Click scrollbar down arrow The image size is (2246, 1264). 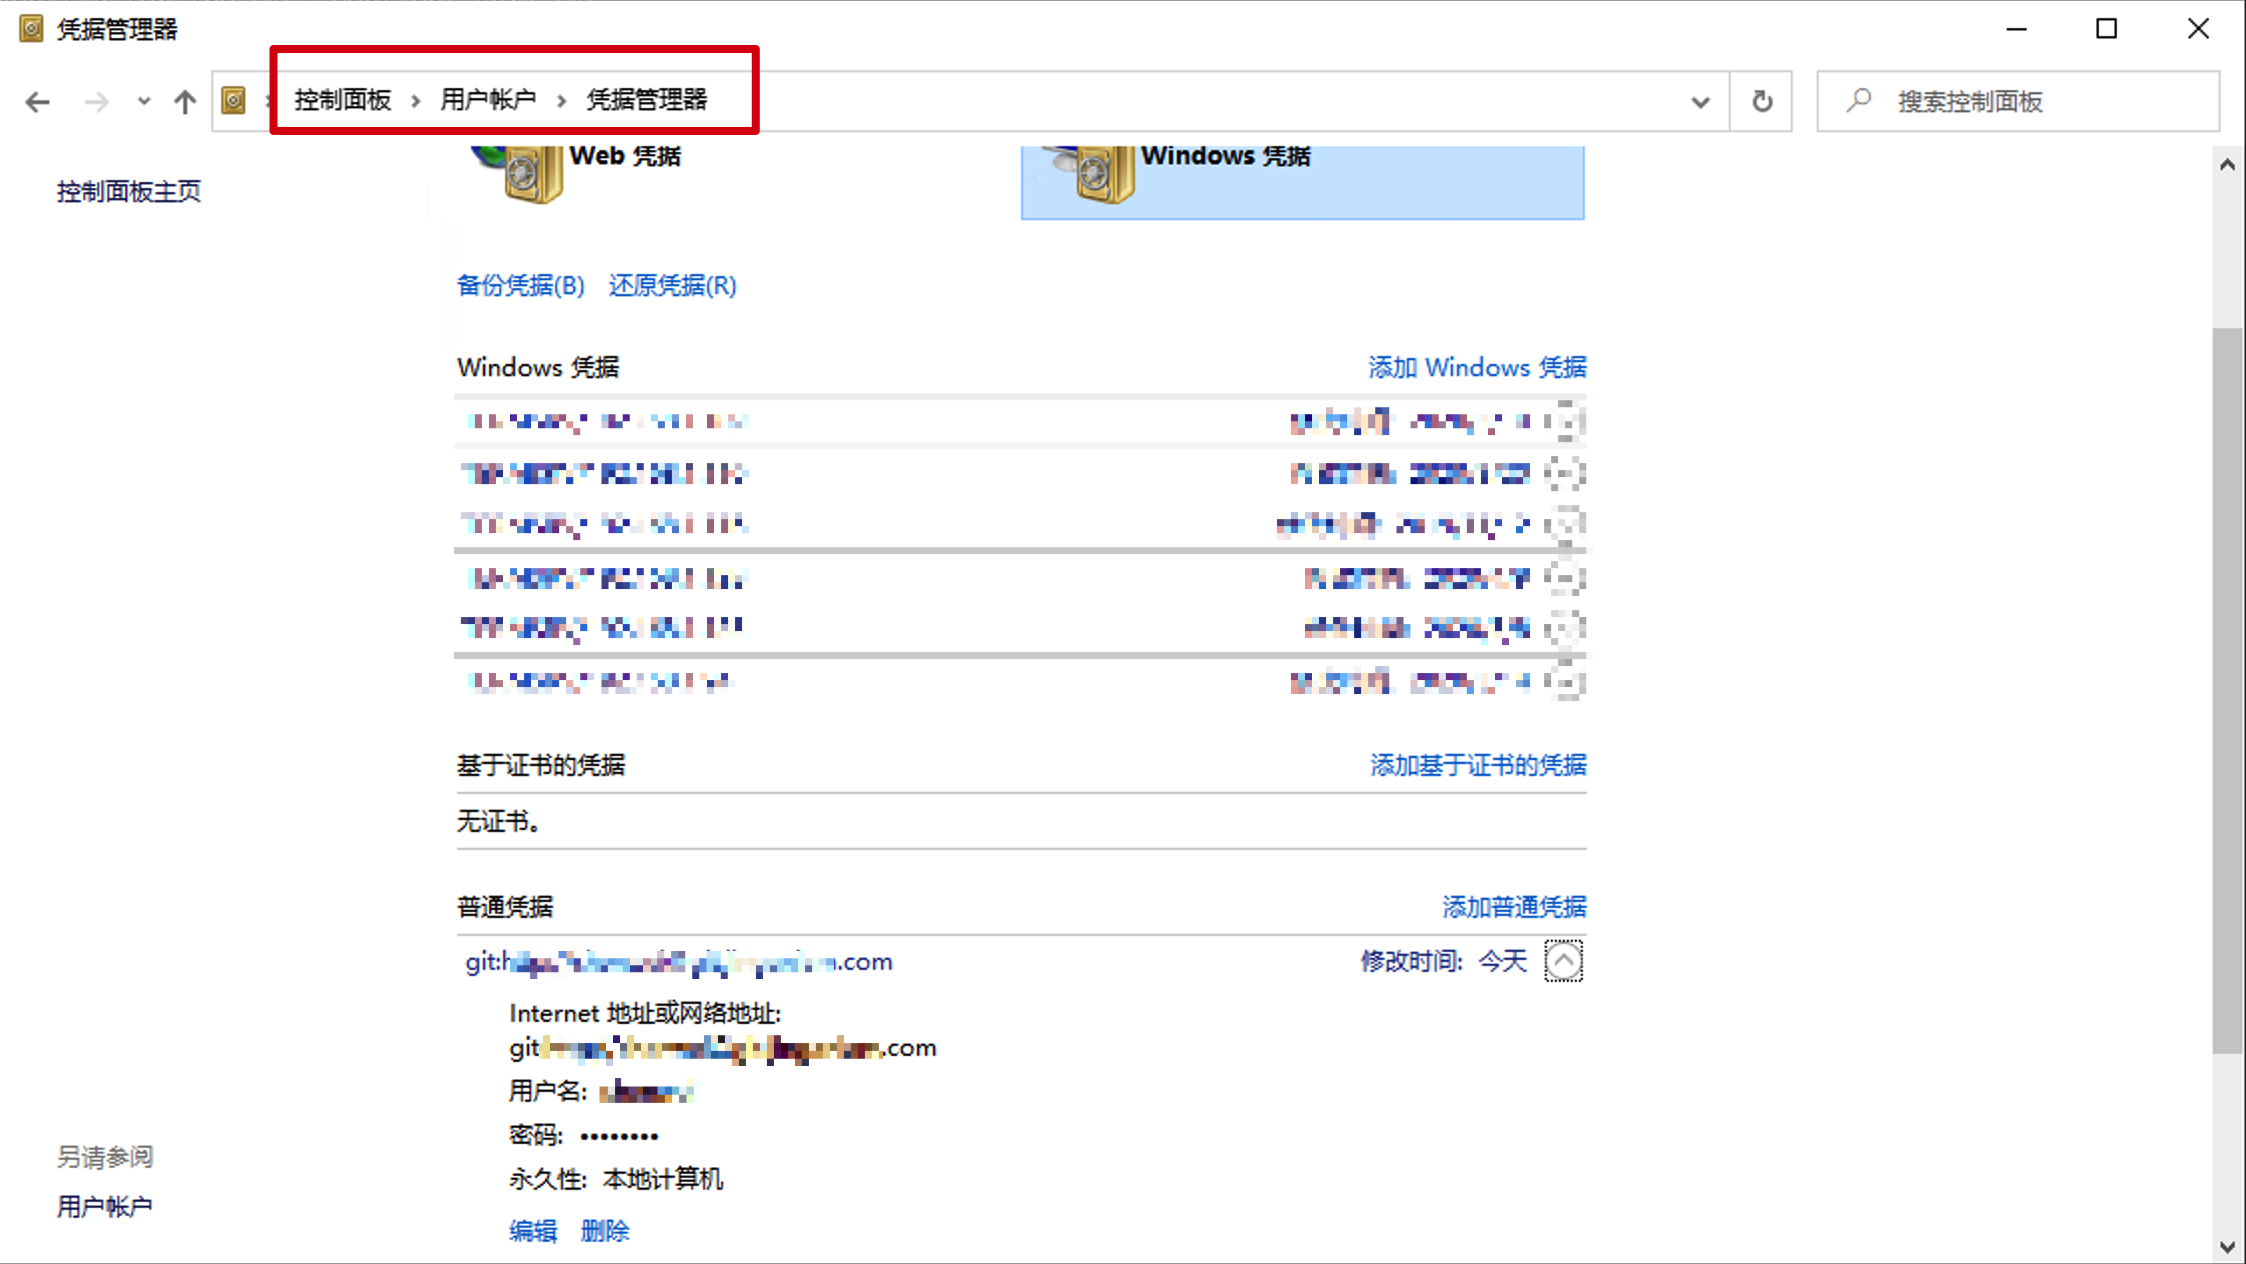pos(2227,1247)
